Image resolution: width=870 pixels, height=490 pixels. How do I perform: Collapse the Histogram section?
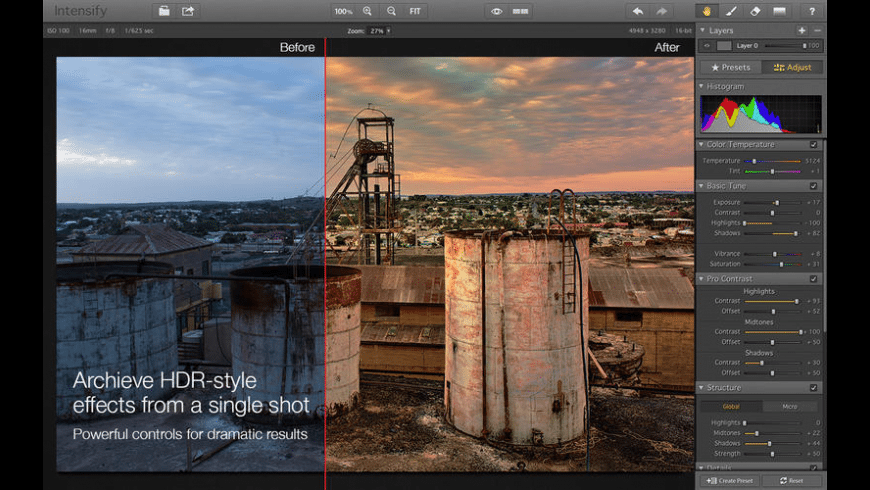(701, 86)
